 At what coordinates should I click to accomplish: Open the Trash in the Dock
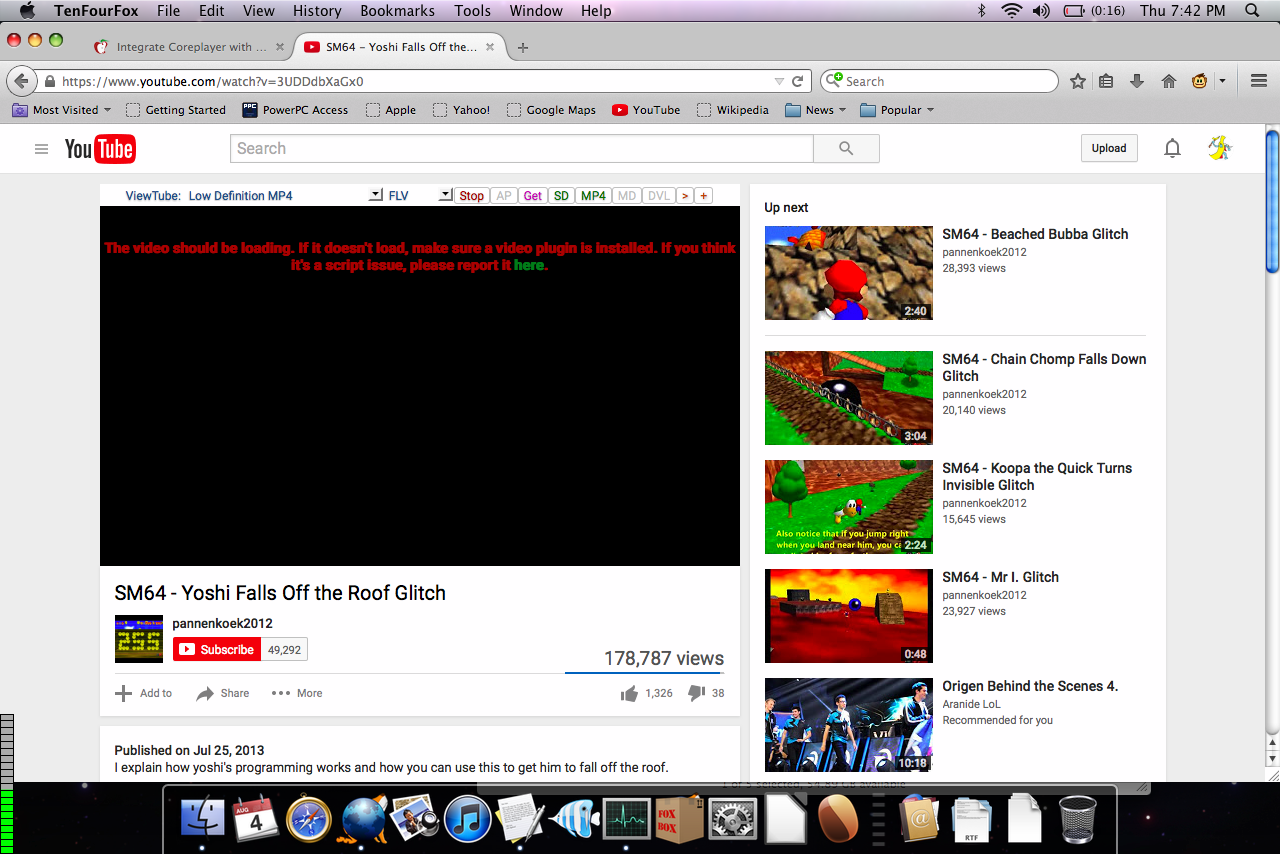click(1077, 819)
